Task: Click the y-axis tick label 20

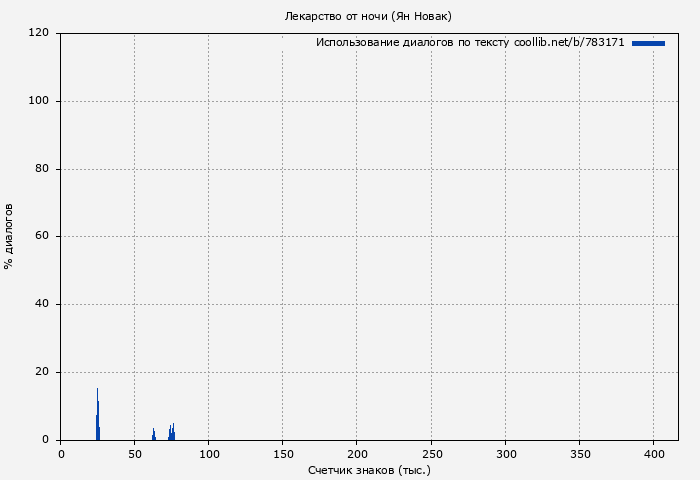Action: [43, 372]
